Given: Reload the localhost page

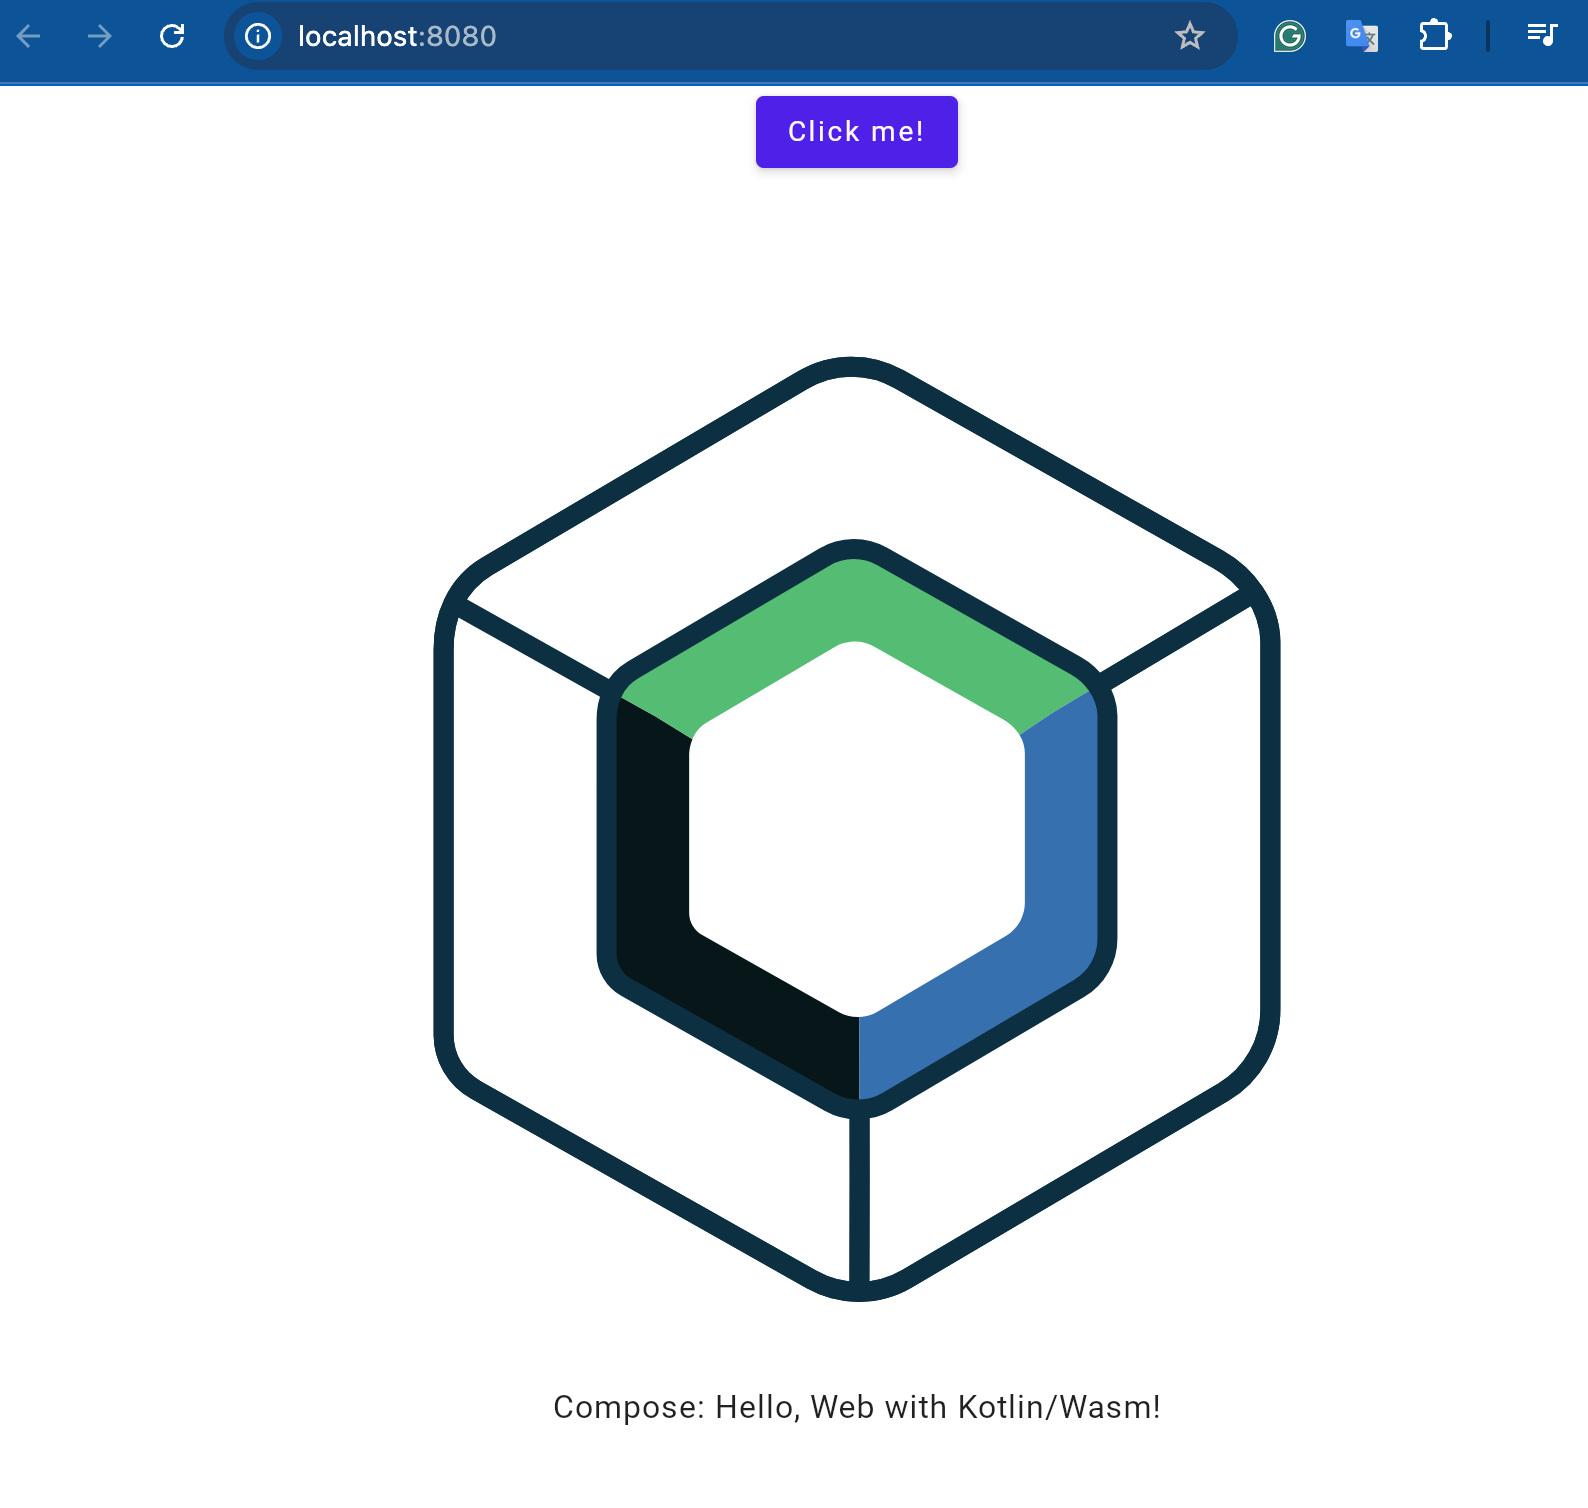Looking at the screenshot, I should click(x=172, y=36).
